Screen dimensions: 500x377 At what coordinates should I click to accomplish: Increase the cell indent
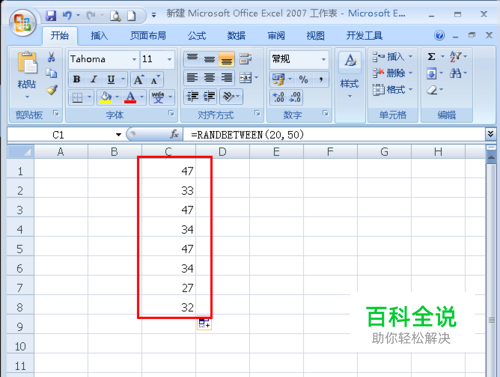click(x=209, y=97)
